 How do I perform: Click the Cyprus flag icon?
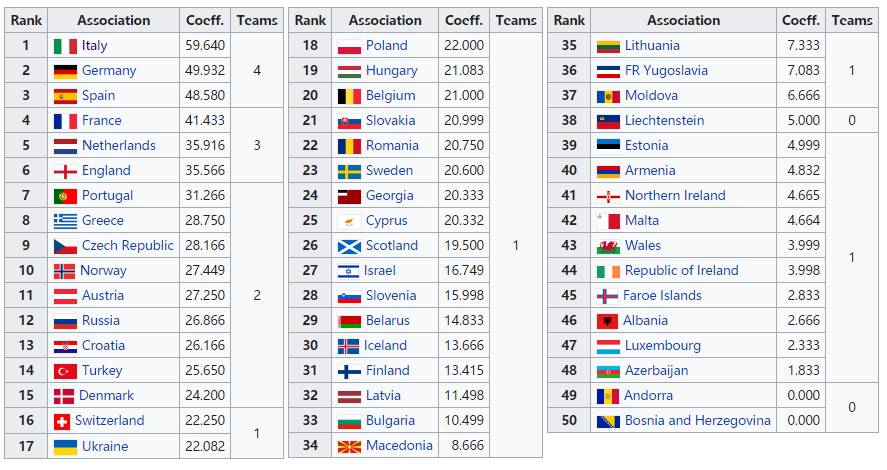pyautogui.click(x=349, y=221)
